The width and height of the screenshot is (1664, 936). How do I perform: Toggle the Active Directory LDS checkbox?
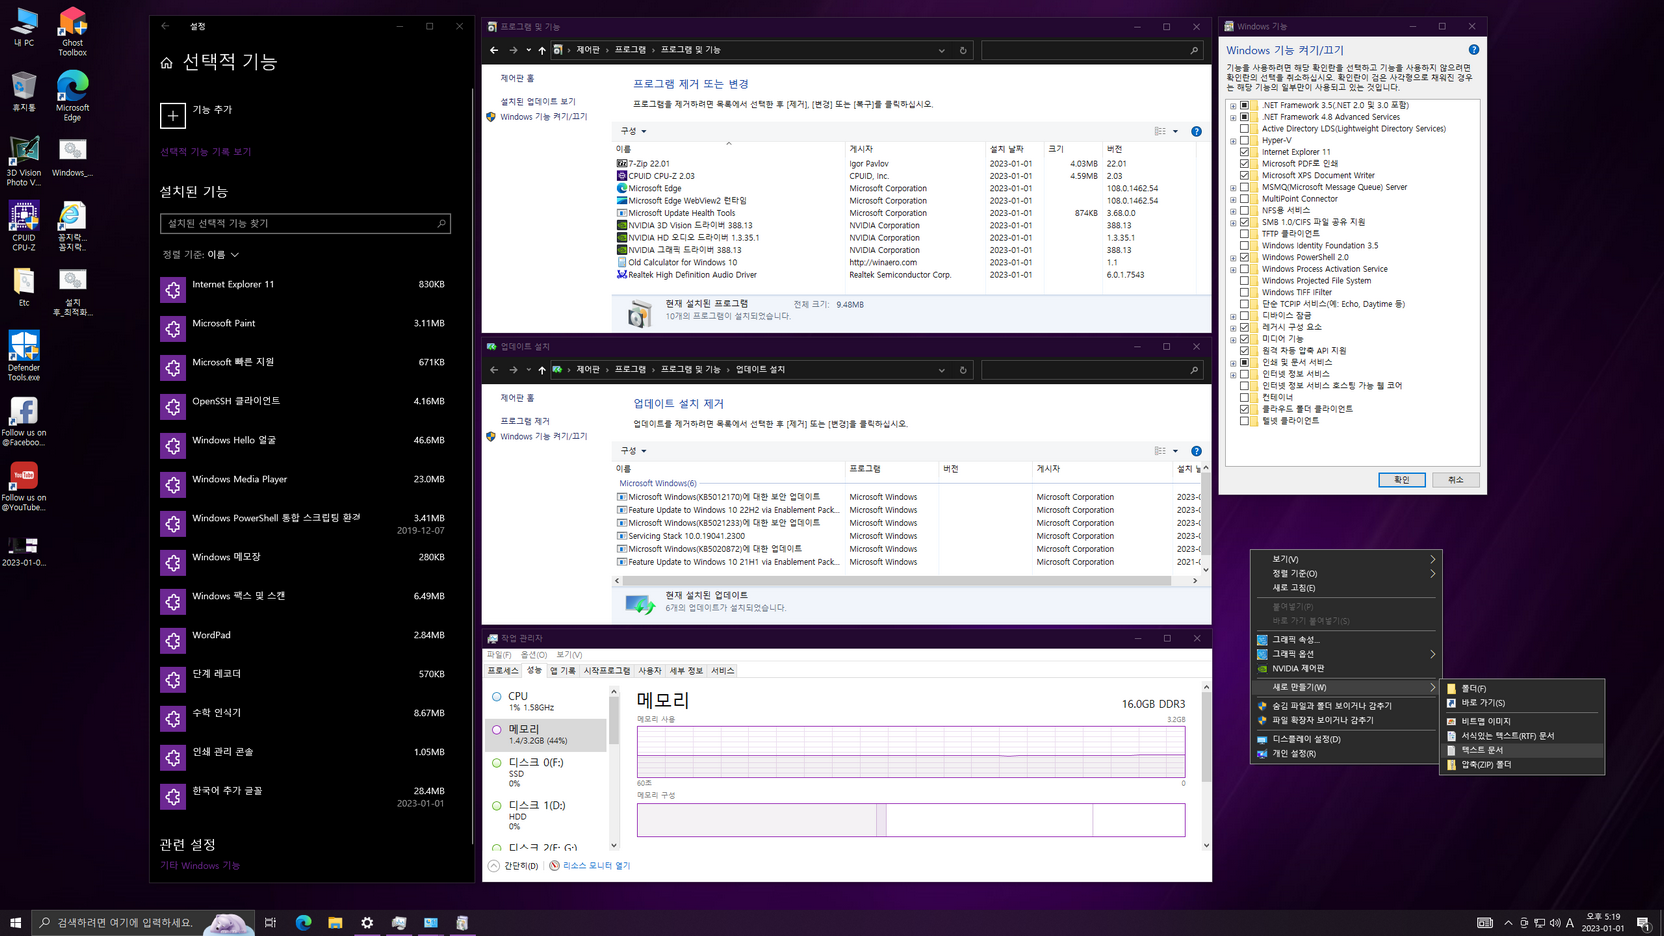[1244, 129]
